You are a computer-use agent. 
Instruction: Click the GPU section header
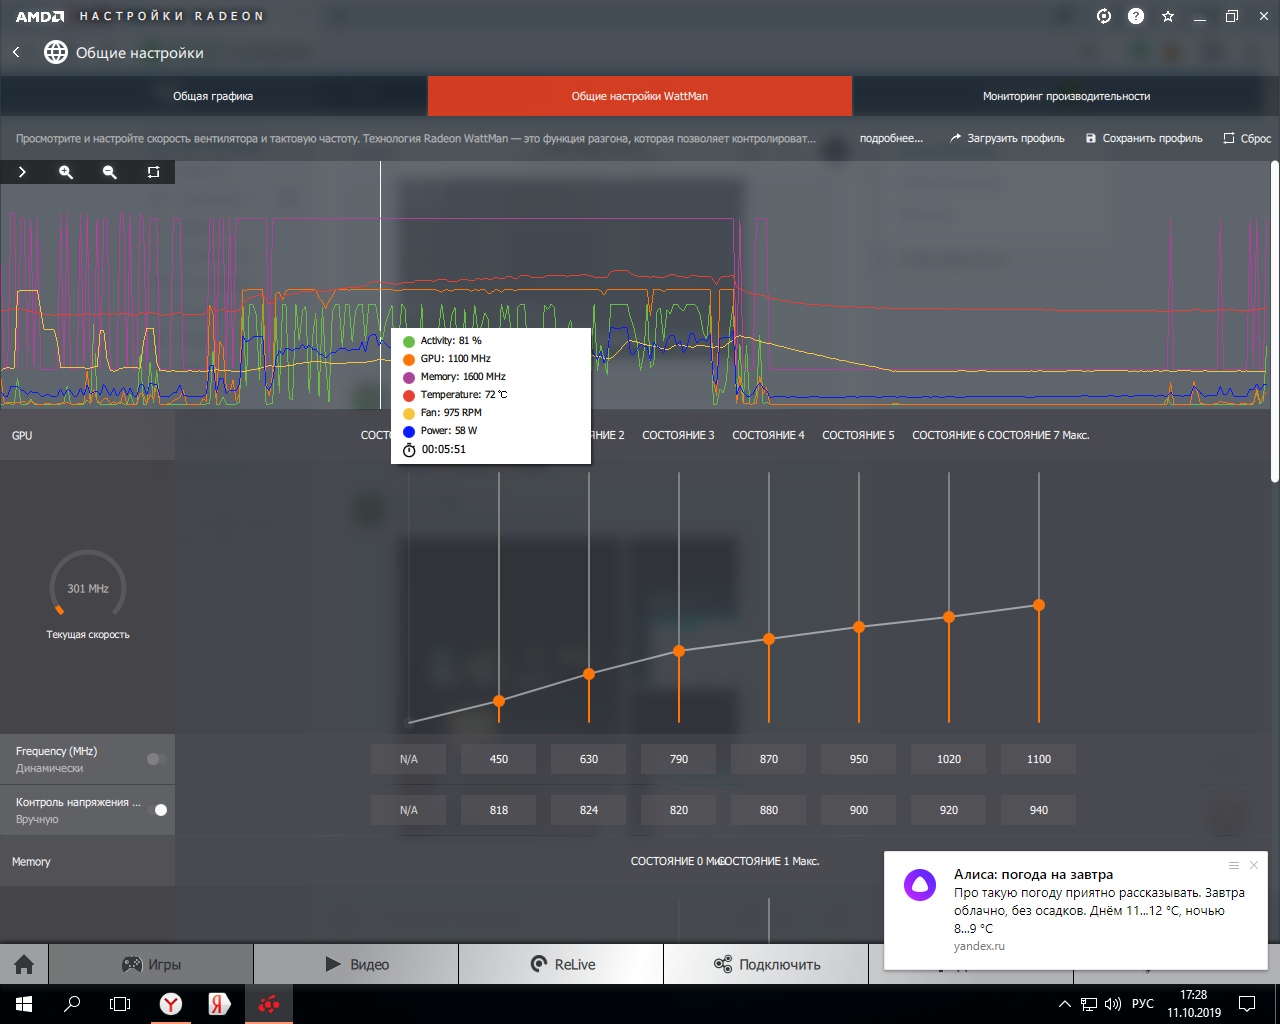(x=22, y=435)
